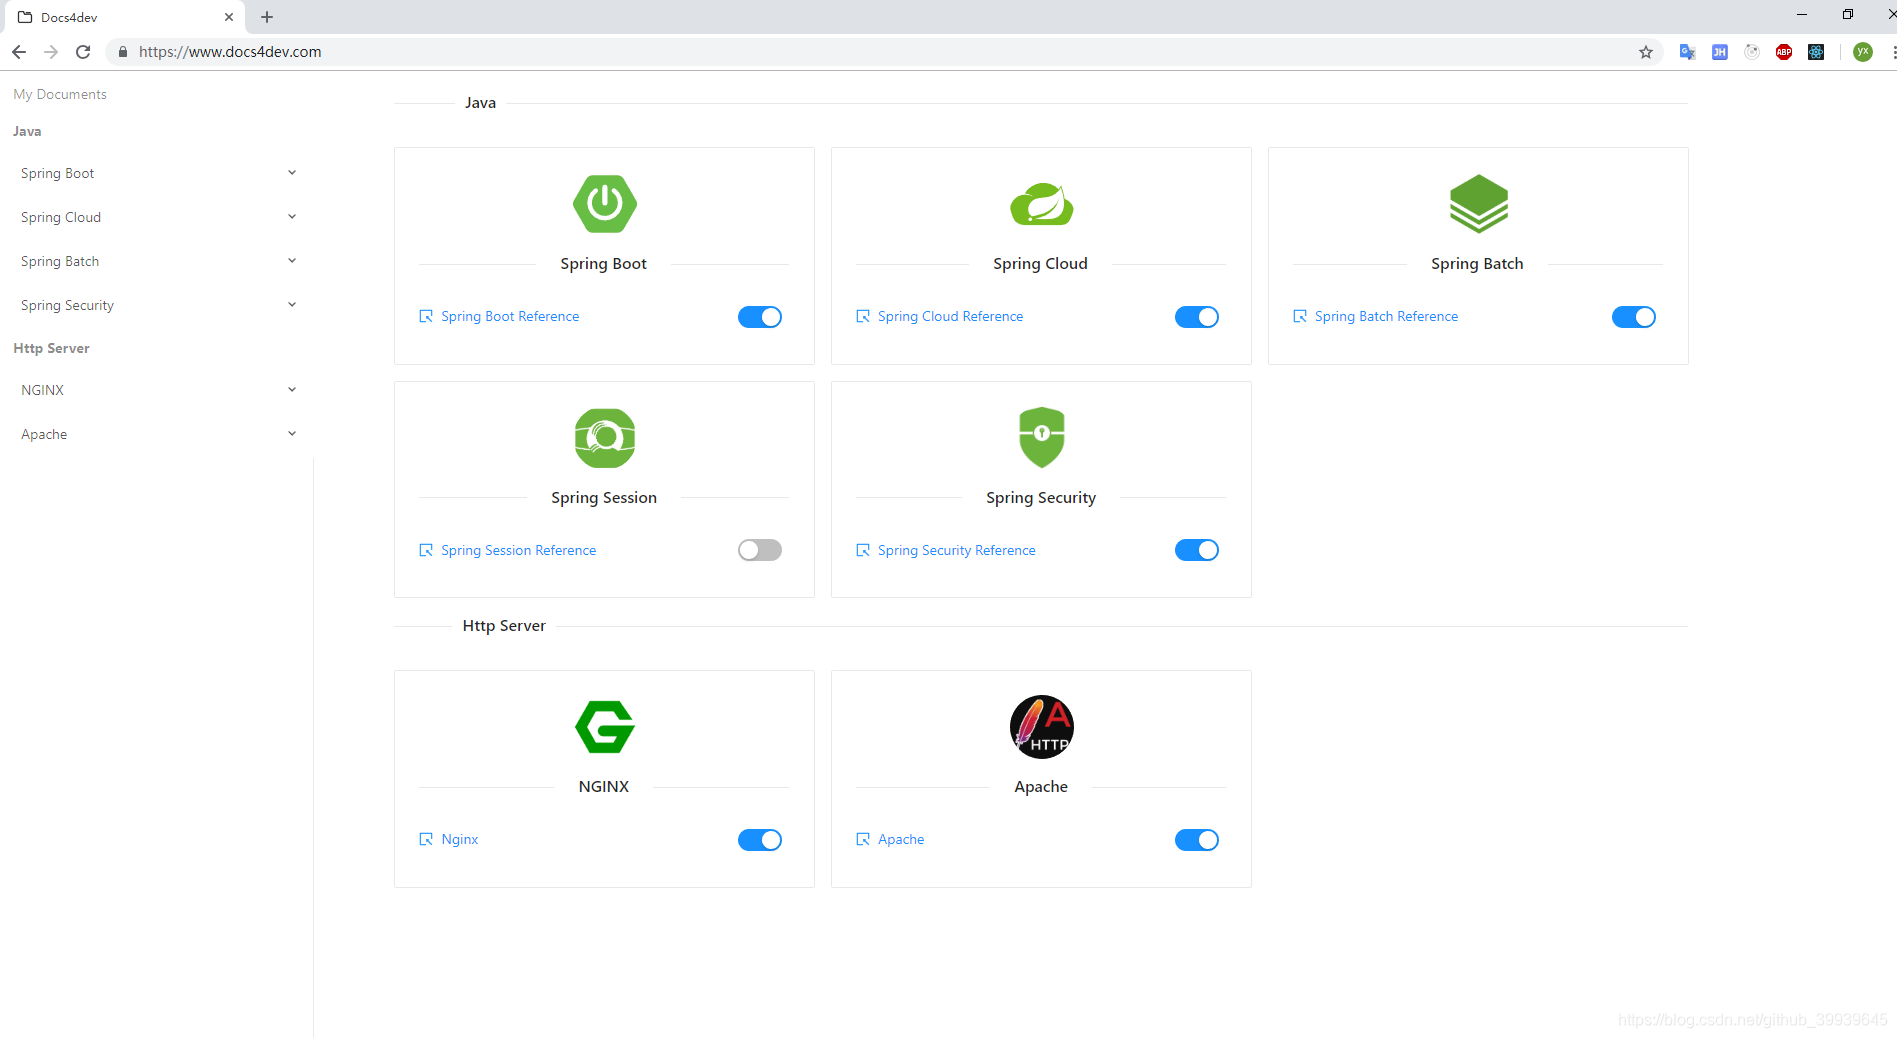Disable the Spring Boot Reference toggle
Screen dimensions: 1897x1038
point(760,317)
